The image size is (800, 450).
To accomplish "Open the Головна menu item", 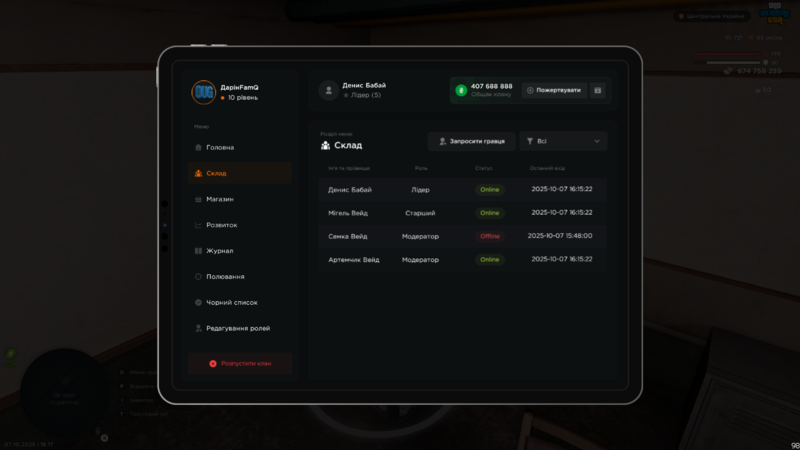I will [239, 147].
